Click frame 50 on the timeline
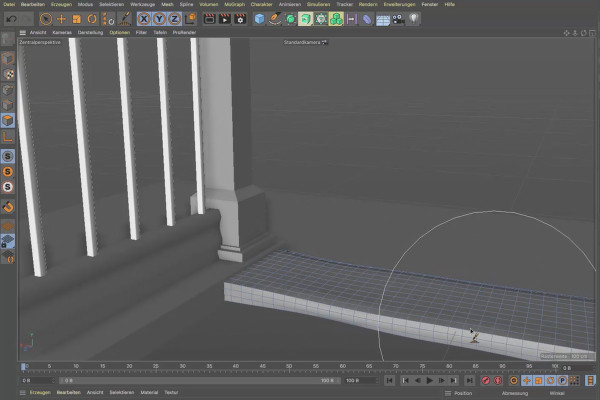Viewport: 600px width, 400px height. pos(289,368)
